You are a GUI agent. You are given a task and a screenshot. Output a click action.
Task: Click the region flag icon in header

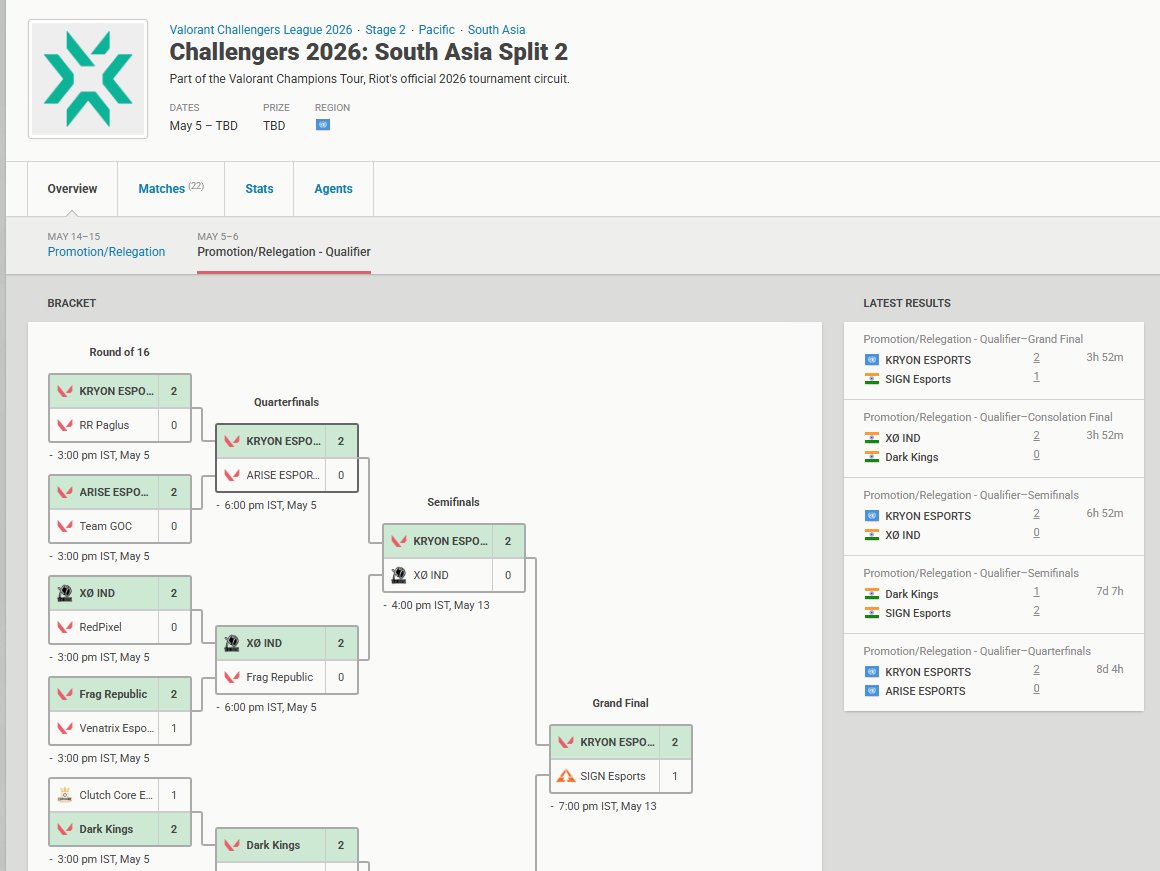(323, 125)
